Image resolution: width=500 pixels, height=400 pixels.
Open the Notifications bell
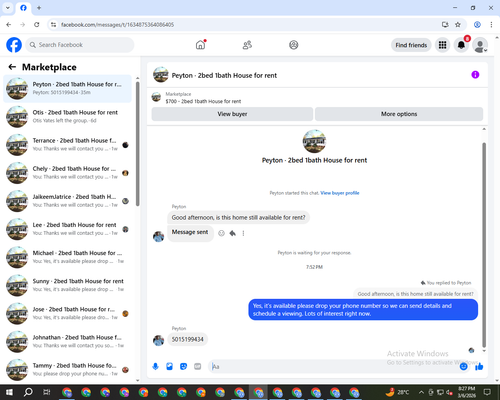(461, 45)
